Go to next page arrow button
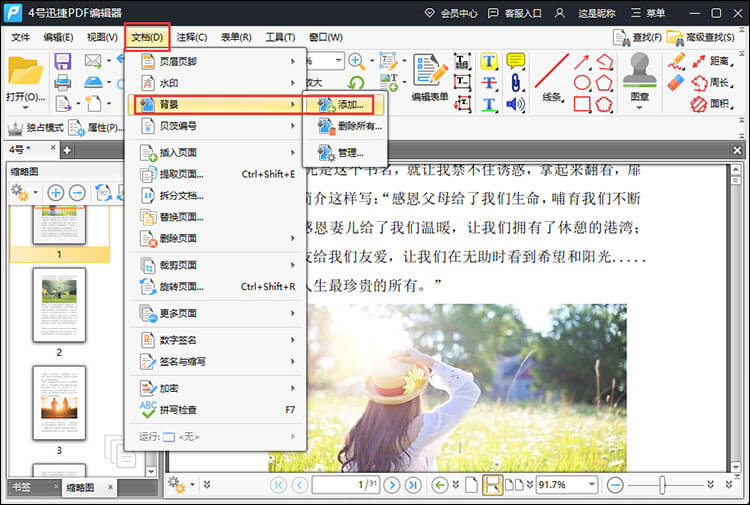The image size is (750, 505). (x=391, y=485)
